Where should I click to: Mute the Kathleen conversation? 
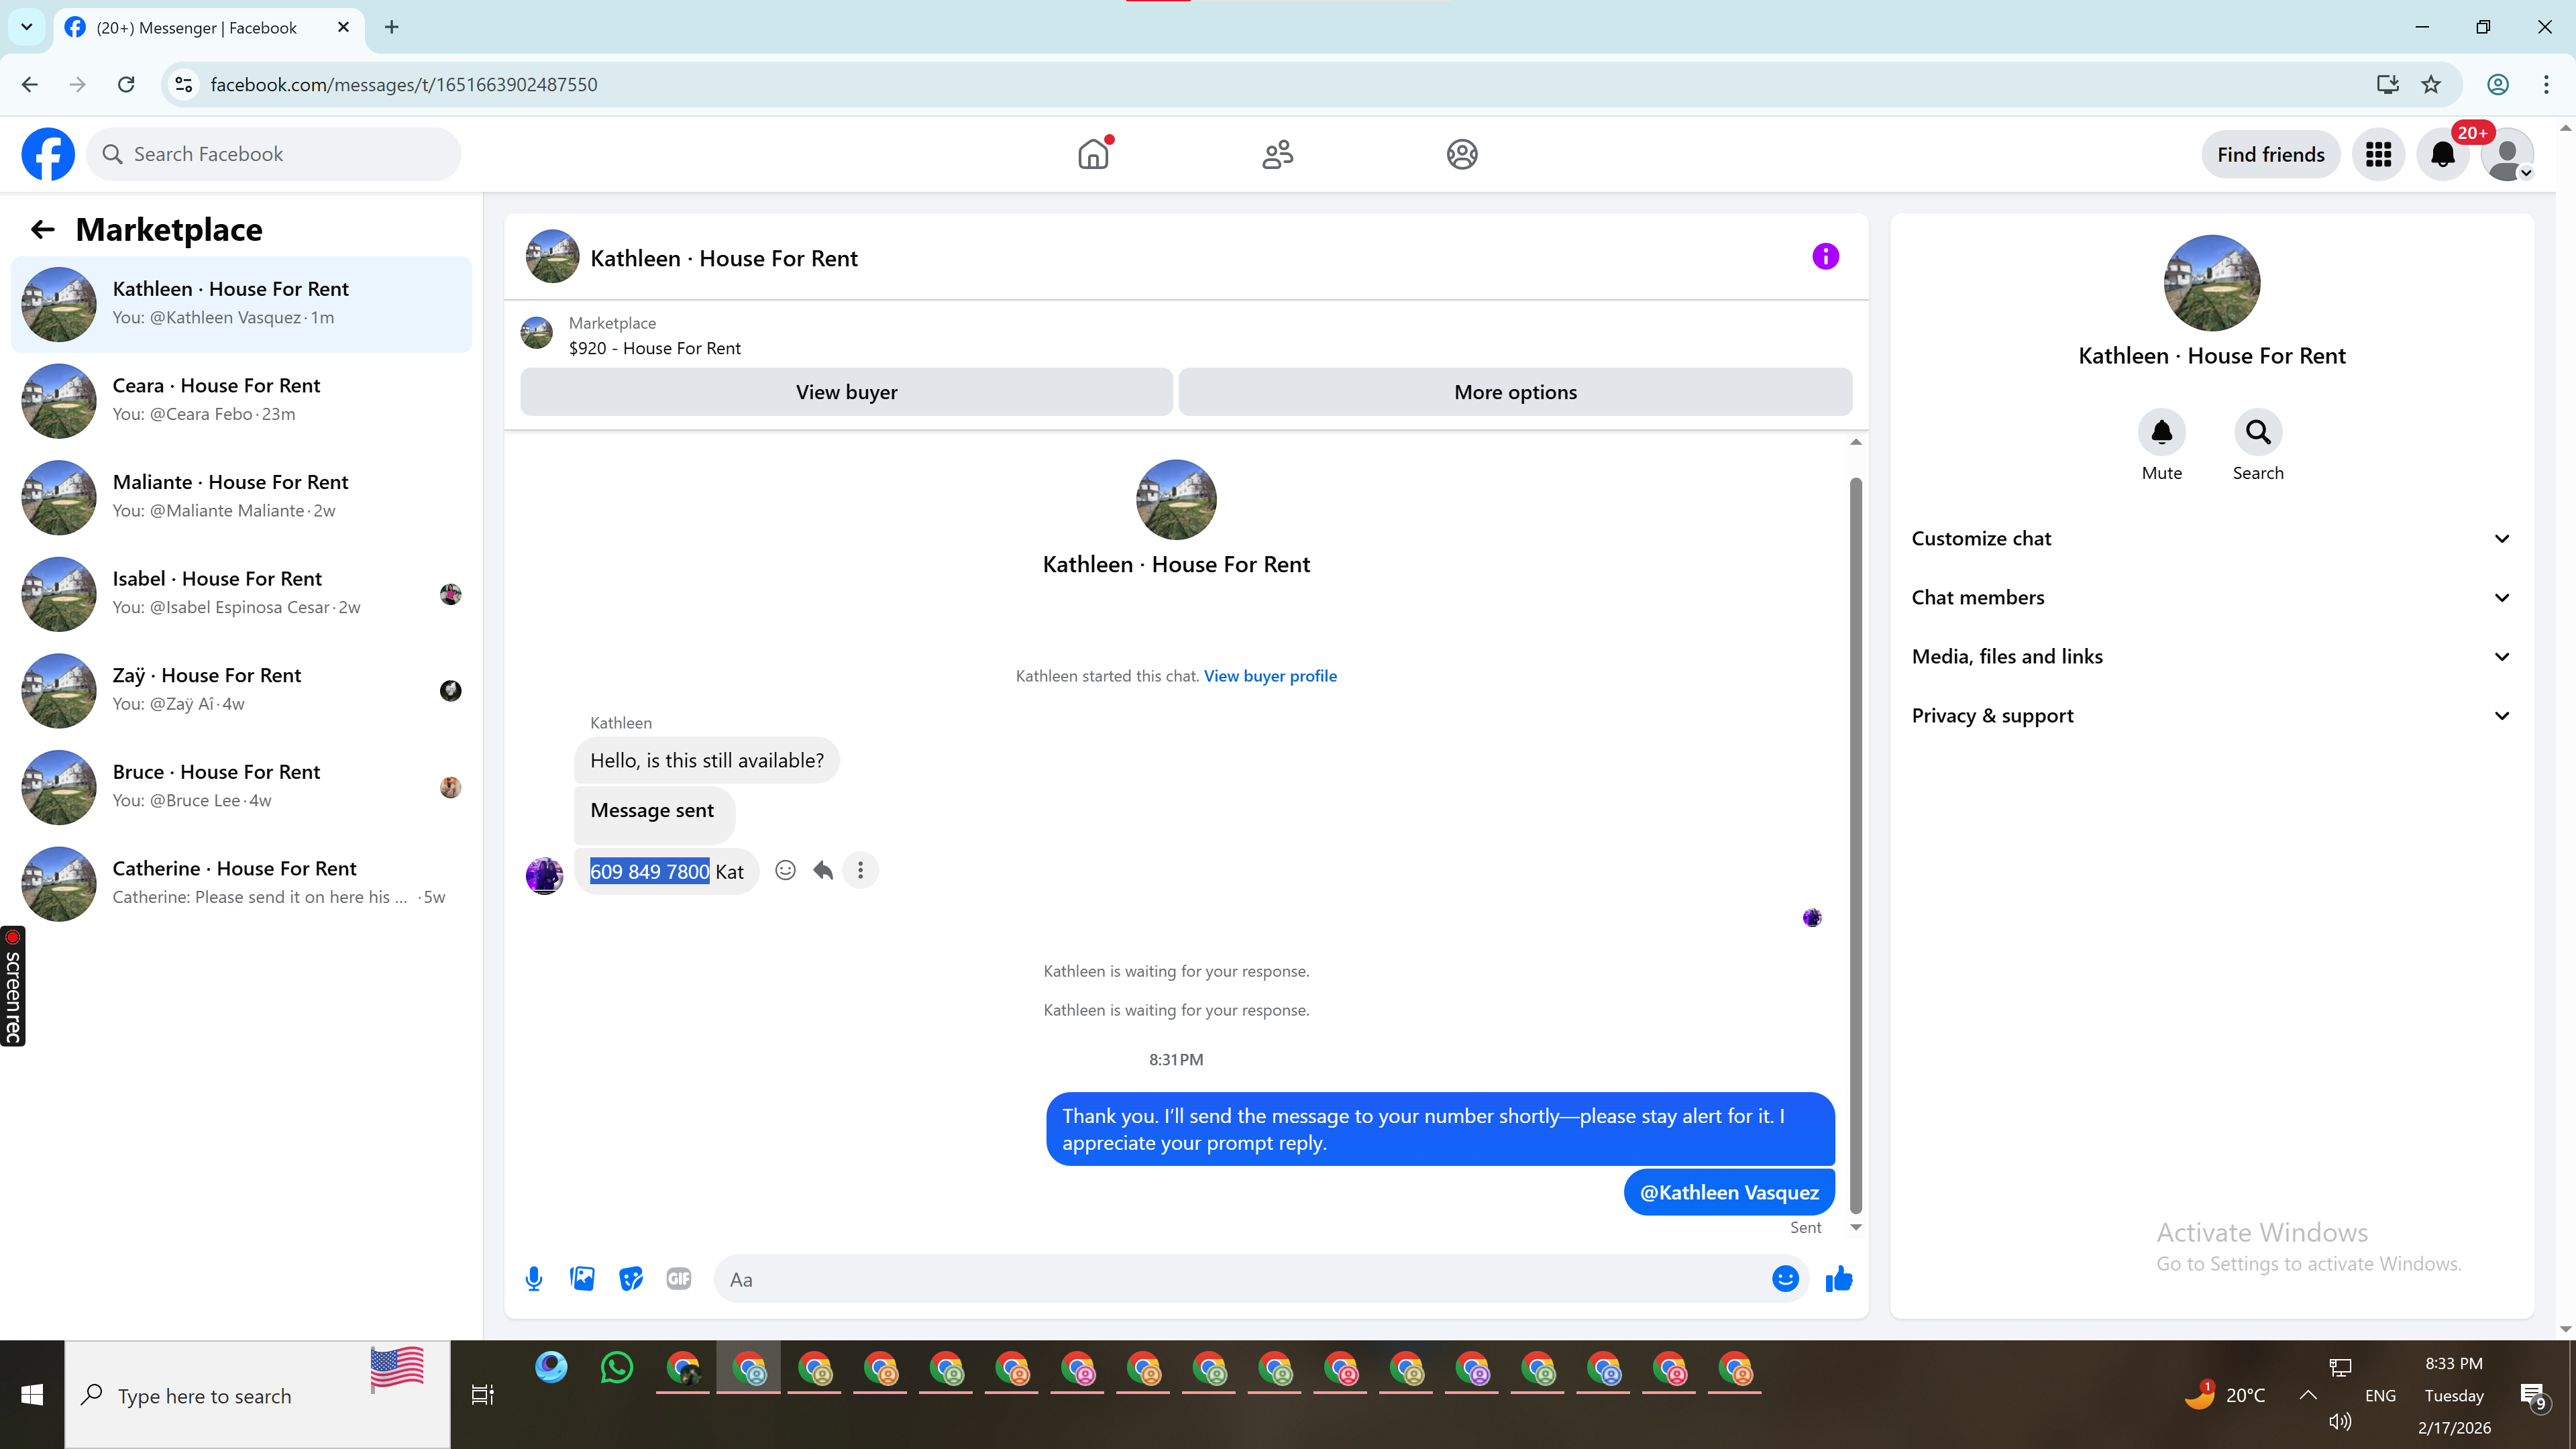click(x=2161, y=433)
